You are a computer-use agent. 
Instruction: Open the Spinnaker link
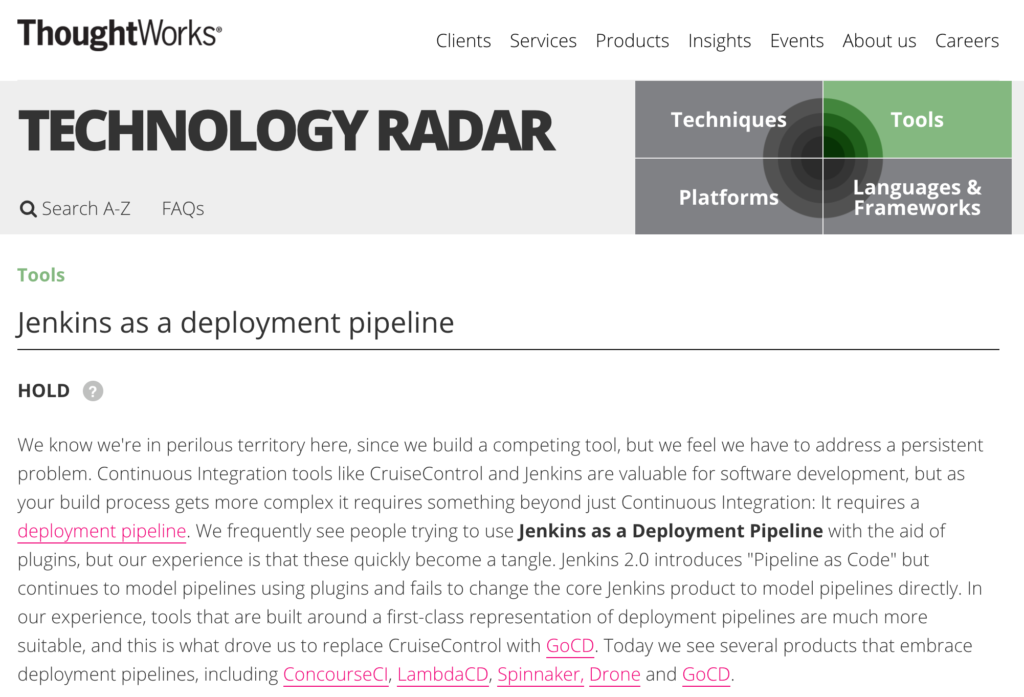pos(540,674)
